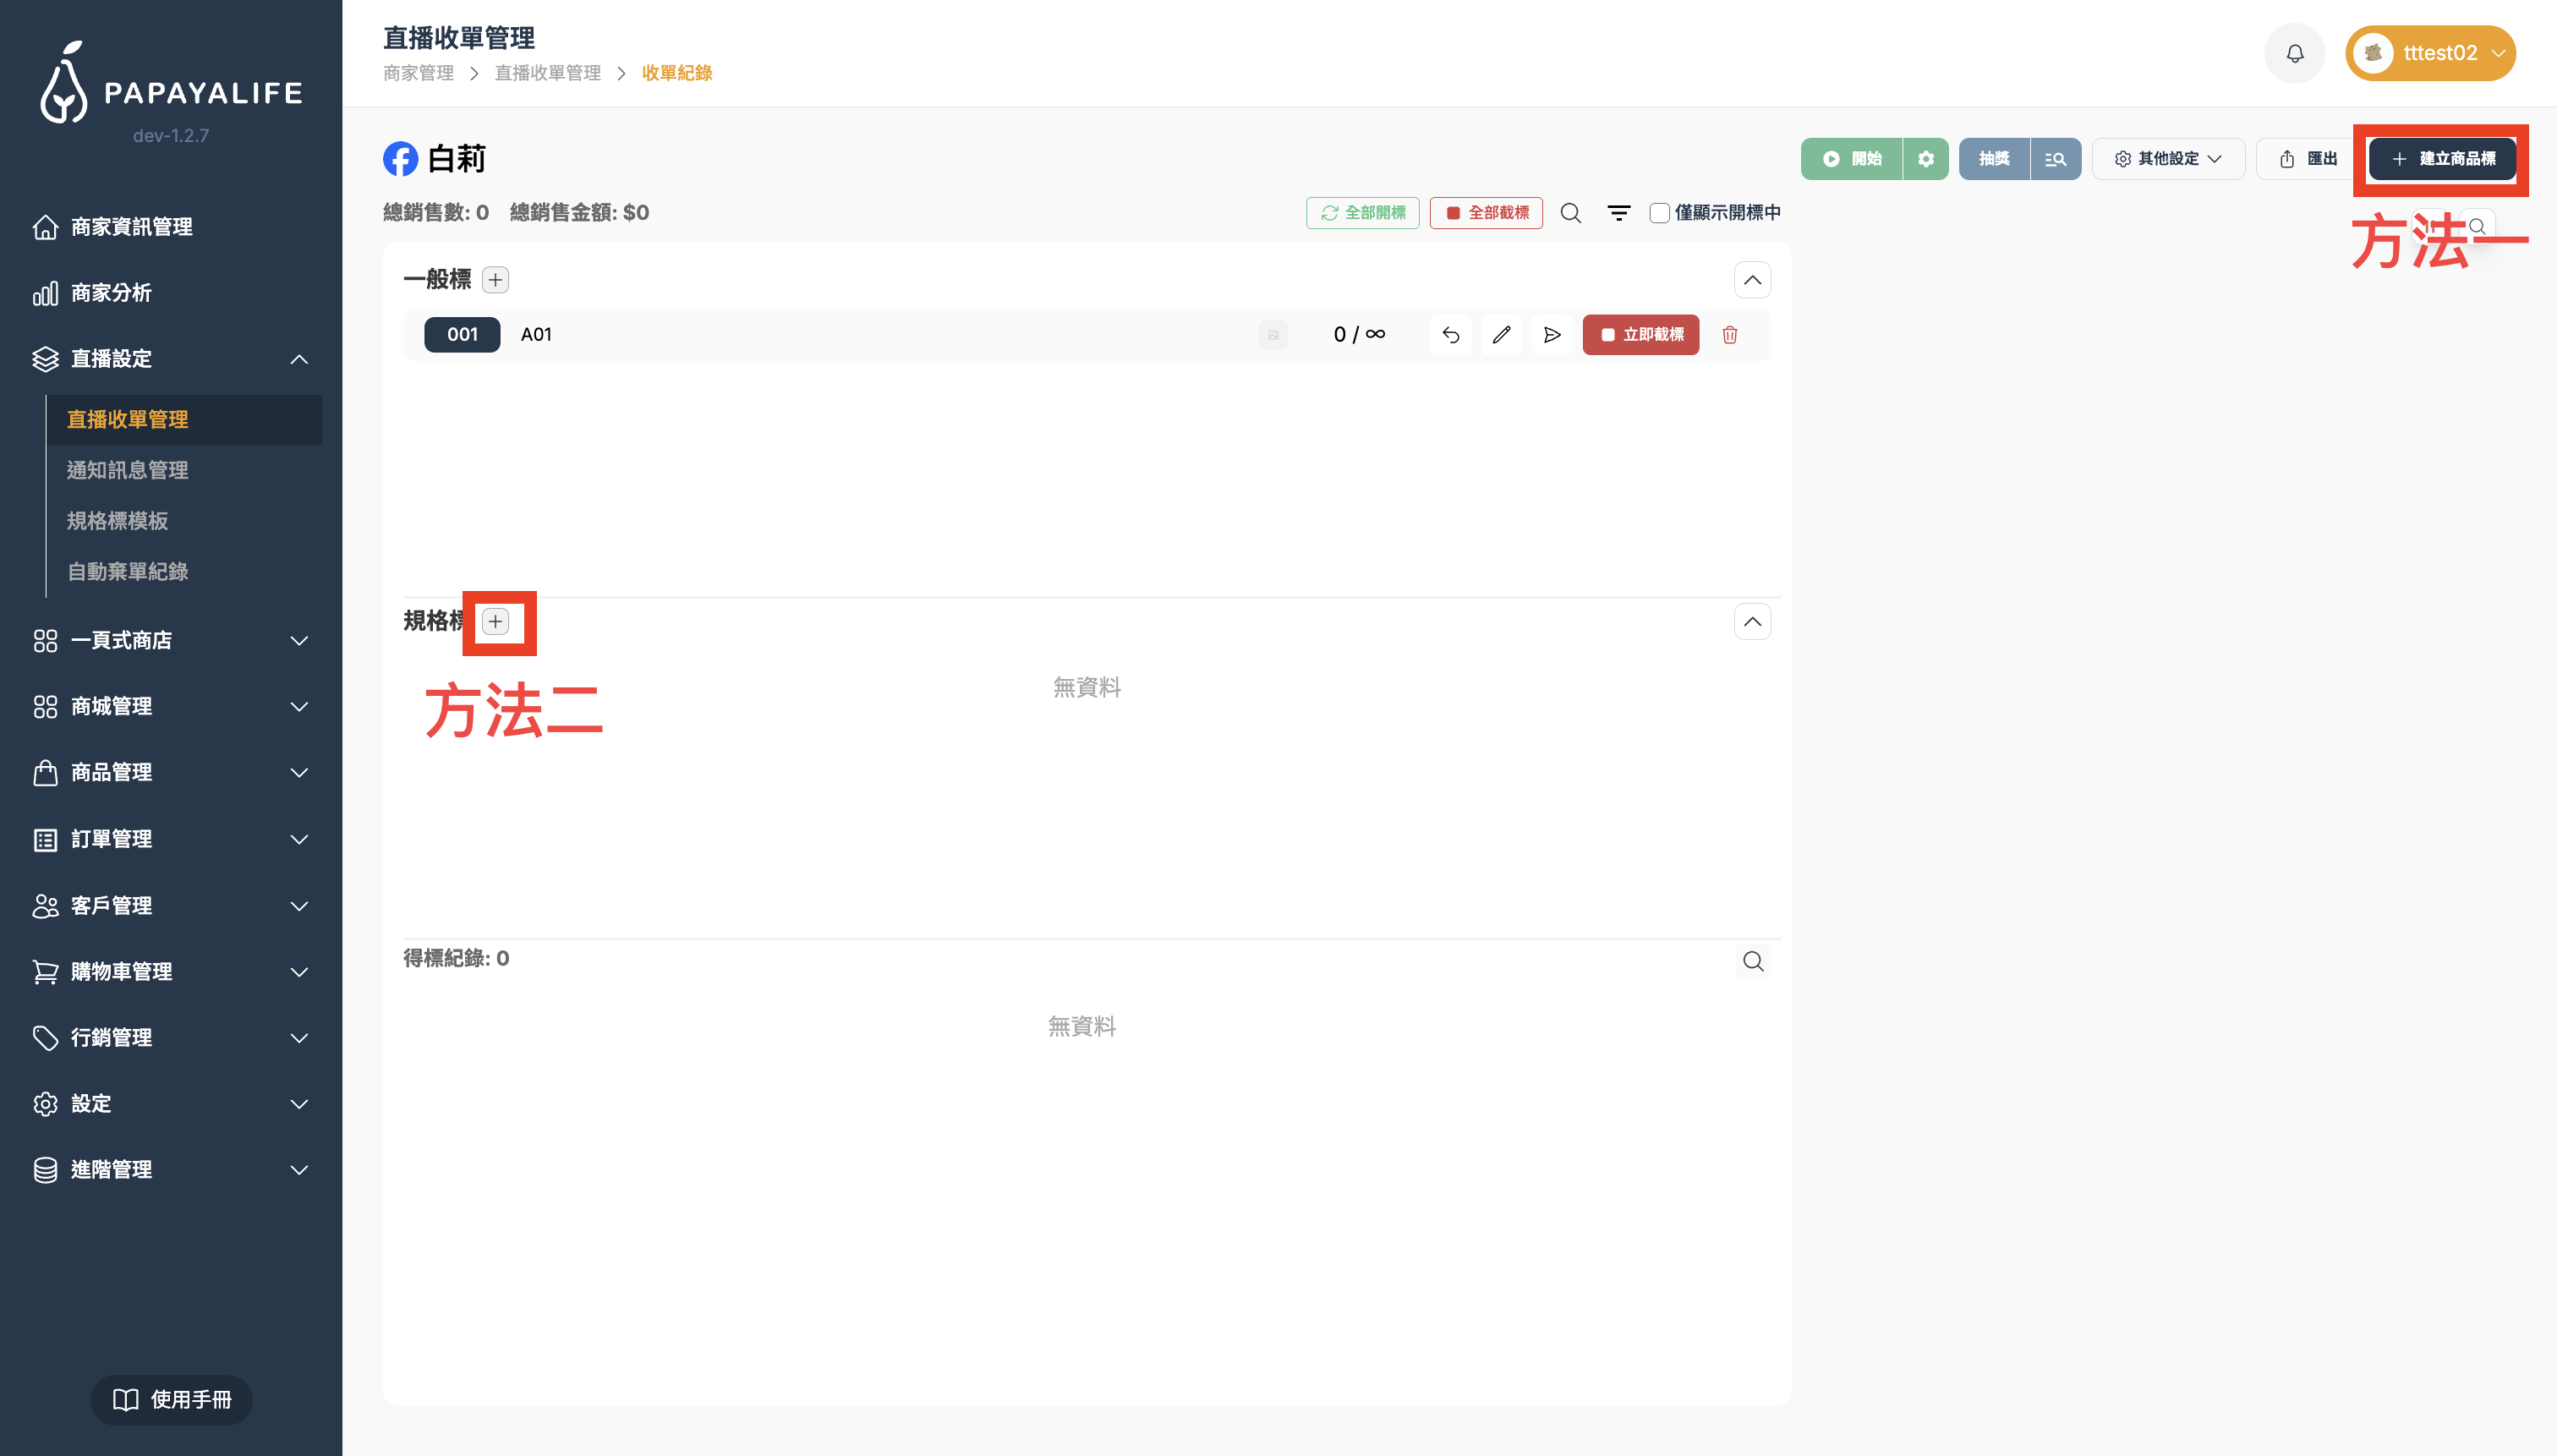Collapse the 一般標 section chevron
The image size is (2557, 1456).
1752,280
